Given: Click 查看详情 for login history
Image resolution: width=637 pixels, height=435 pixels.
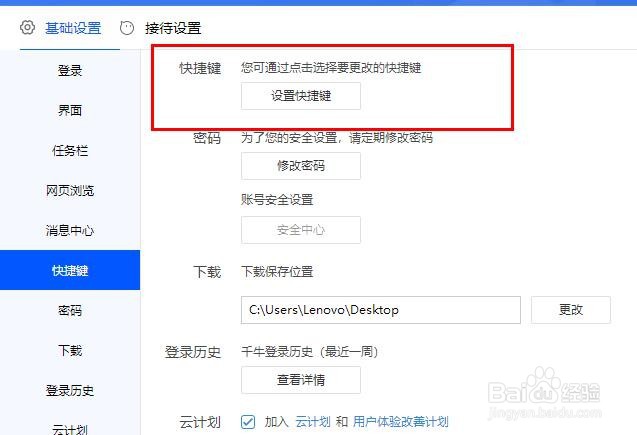Looking at the screenshot, I should (x=301, y=380).
